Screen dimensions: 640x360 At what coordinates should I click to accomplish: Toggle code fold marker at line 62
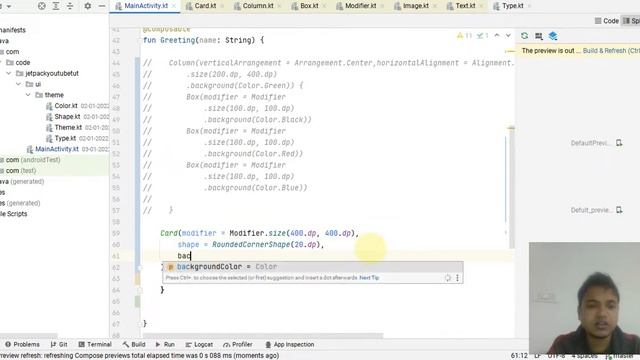point(140,267)
